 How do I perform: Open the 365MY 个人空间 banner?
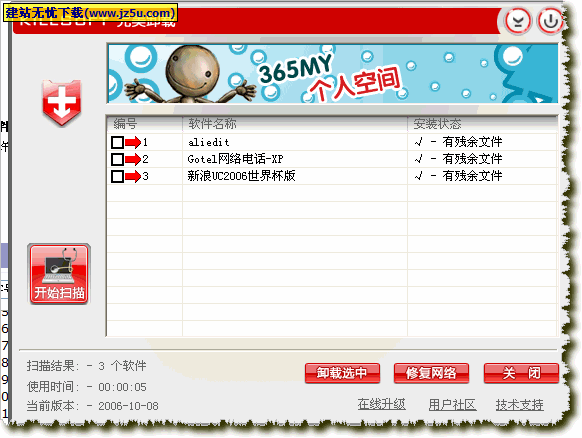pos(333,73)
